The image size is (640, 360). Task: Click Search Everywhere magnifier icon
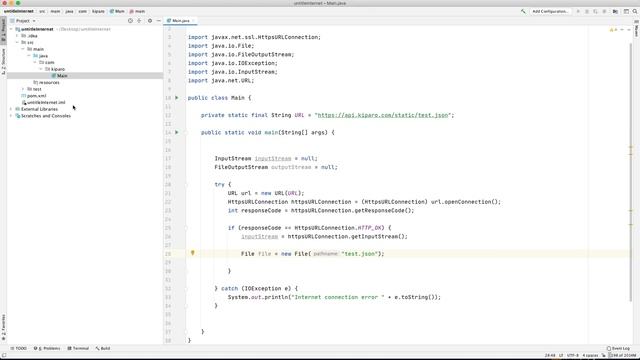(x=635, y=11)
